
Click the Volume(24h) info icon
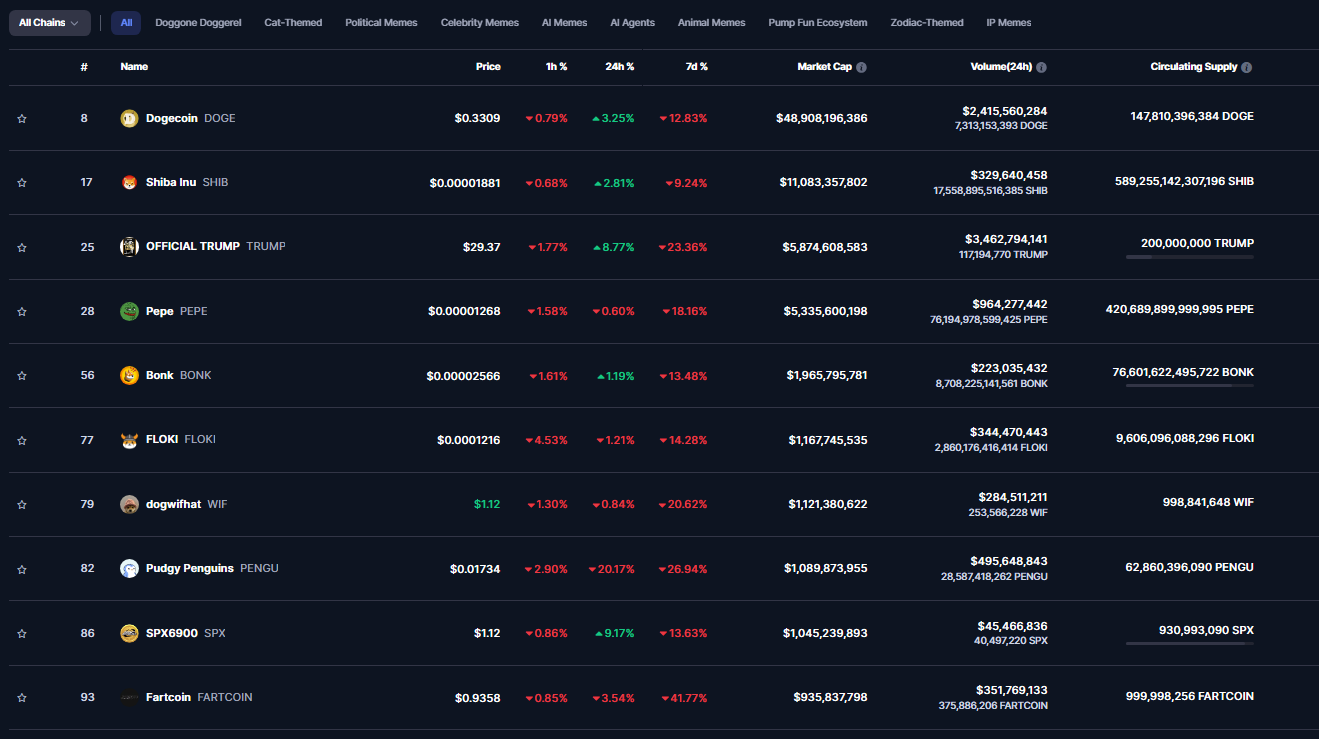click(1041, 67)
